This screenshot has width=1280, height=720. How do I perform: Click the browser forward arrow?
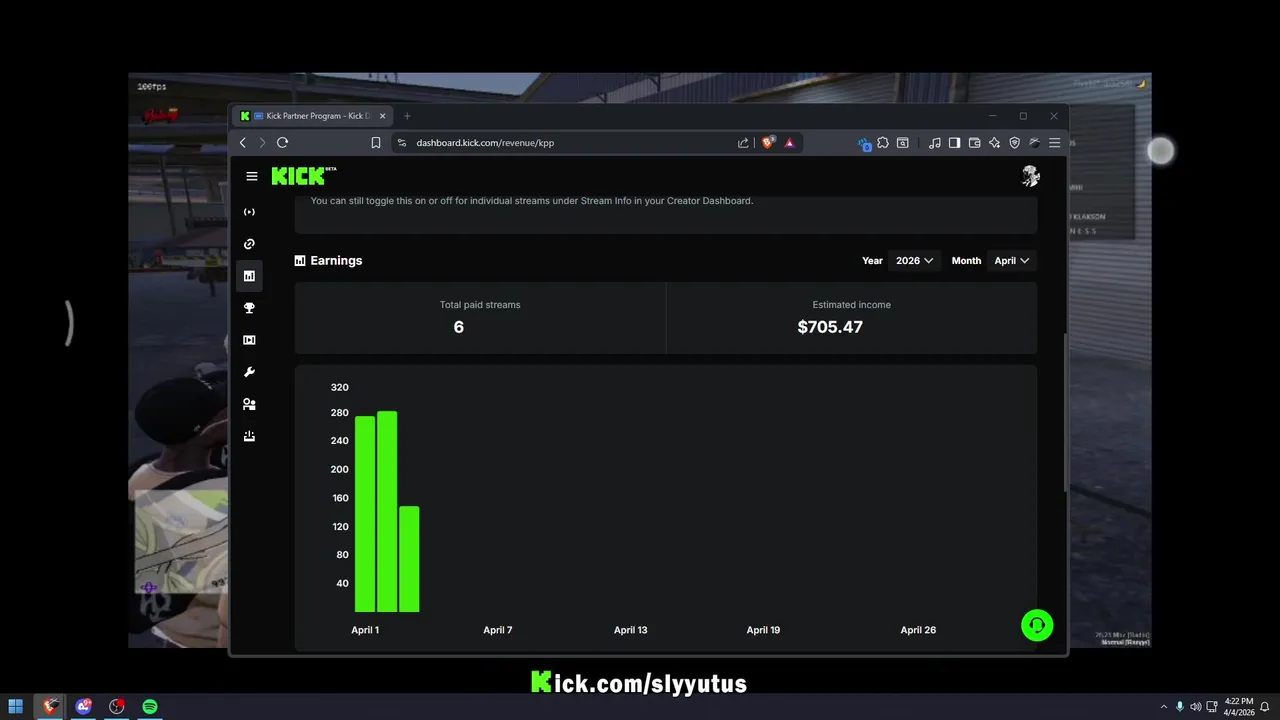(x=262, y=143)
